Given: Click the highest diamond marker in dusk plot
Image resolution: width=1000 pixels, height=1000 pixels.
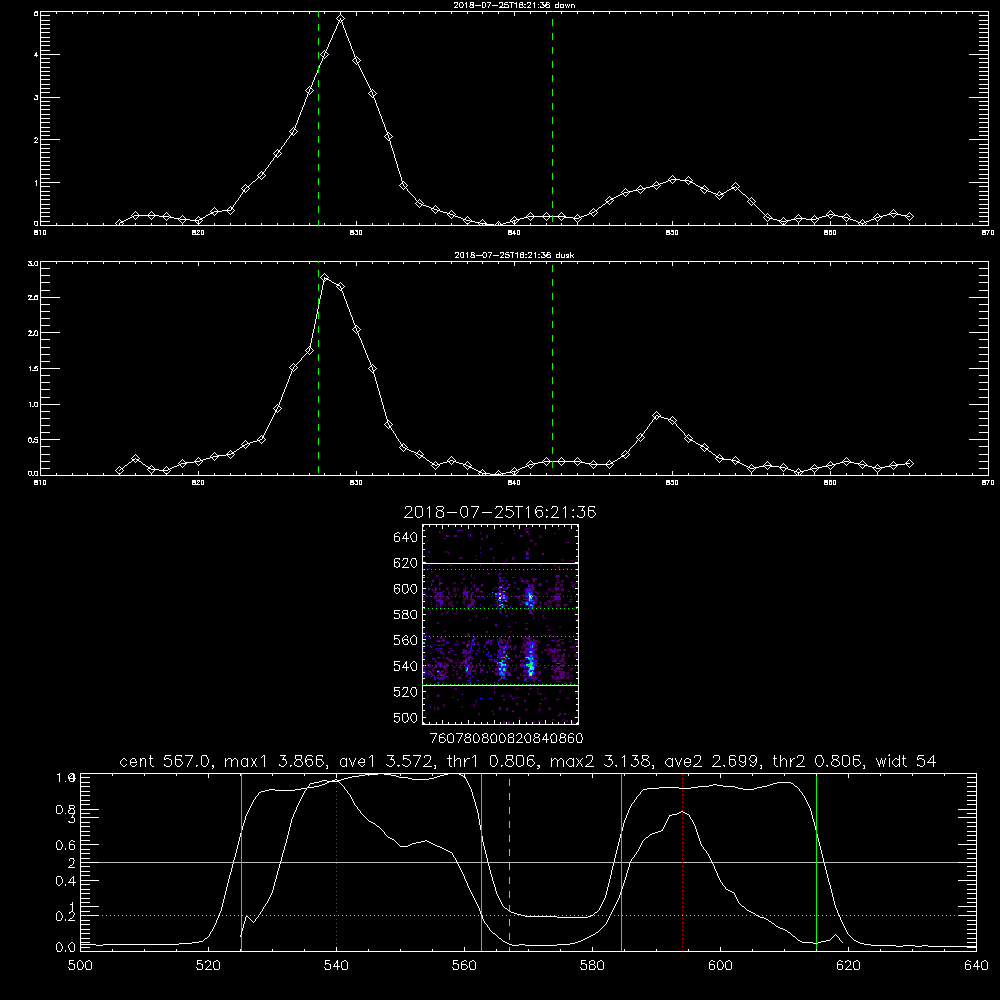Looking at the screenshot, I should (325, 277).
